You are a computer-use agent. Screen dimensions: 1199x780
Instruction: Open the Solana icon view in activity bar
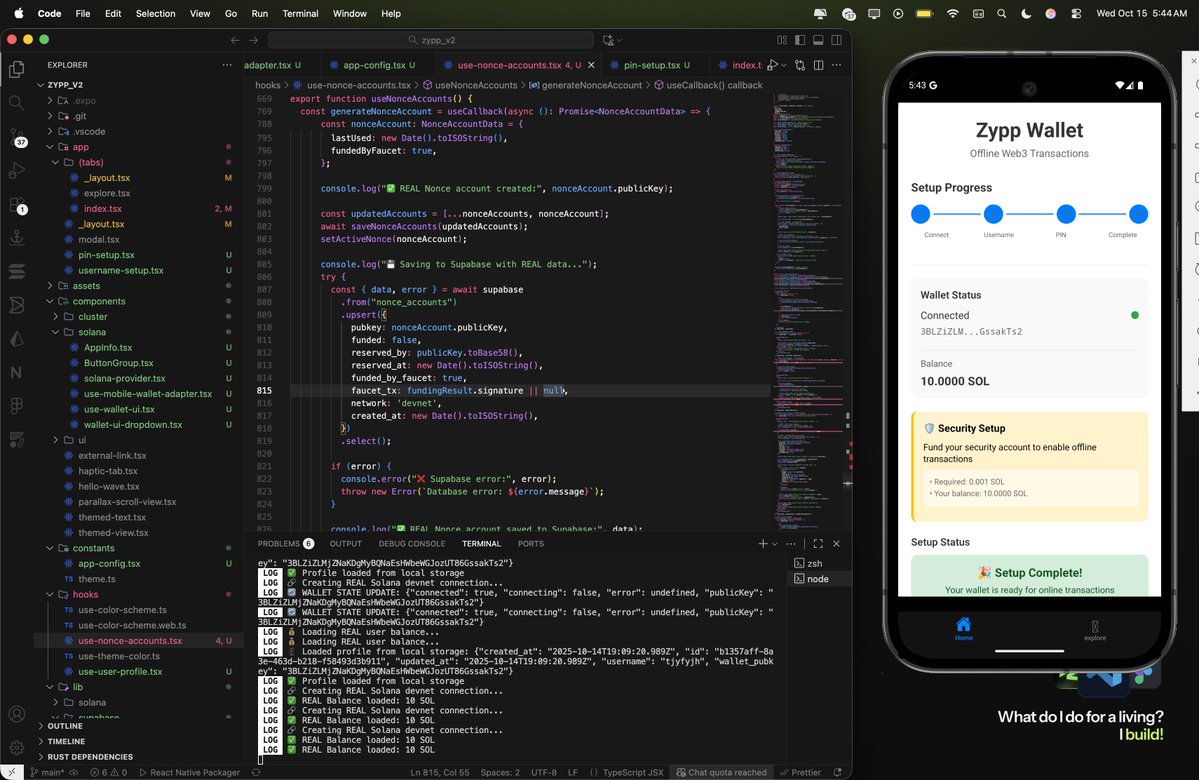coord(16,271)
